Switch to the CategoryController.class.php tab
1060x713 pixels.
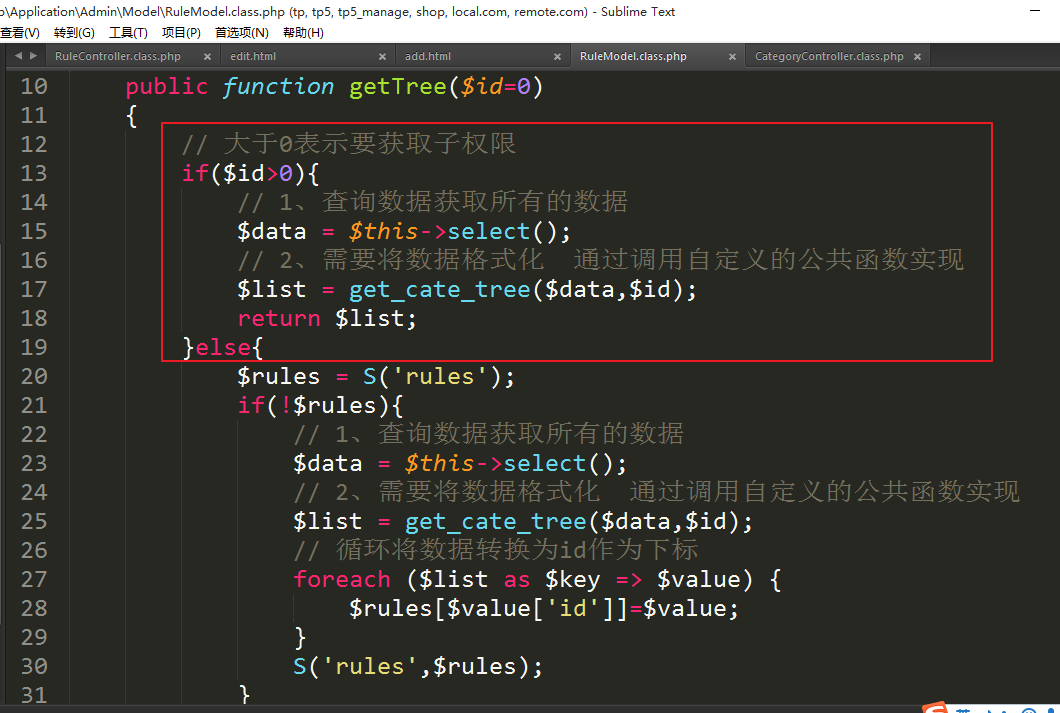click(828, 57)
